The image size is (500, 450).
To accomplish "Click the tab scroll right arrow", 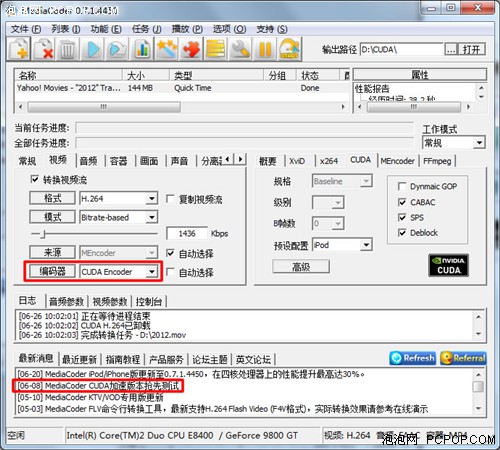I will tap(240, 159).
